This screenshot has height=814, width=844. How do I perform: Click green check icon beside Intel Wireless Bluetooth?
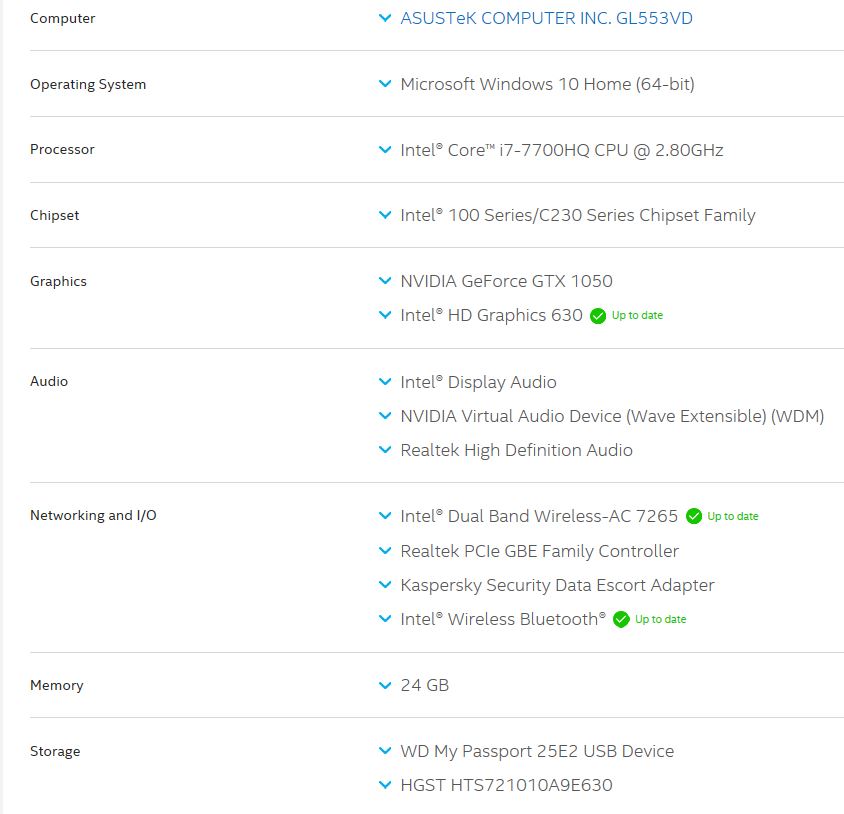(x=621, y=619)
